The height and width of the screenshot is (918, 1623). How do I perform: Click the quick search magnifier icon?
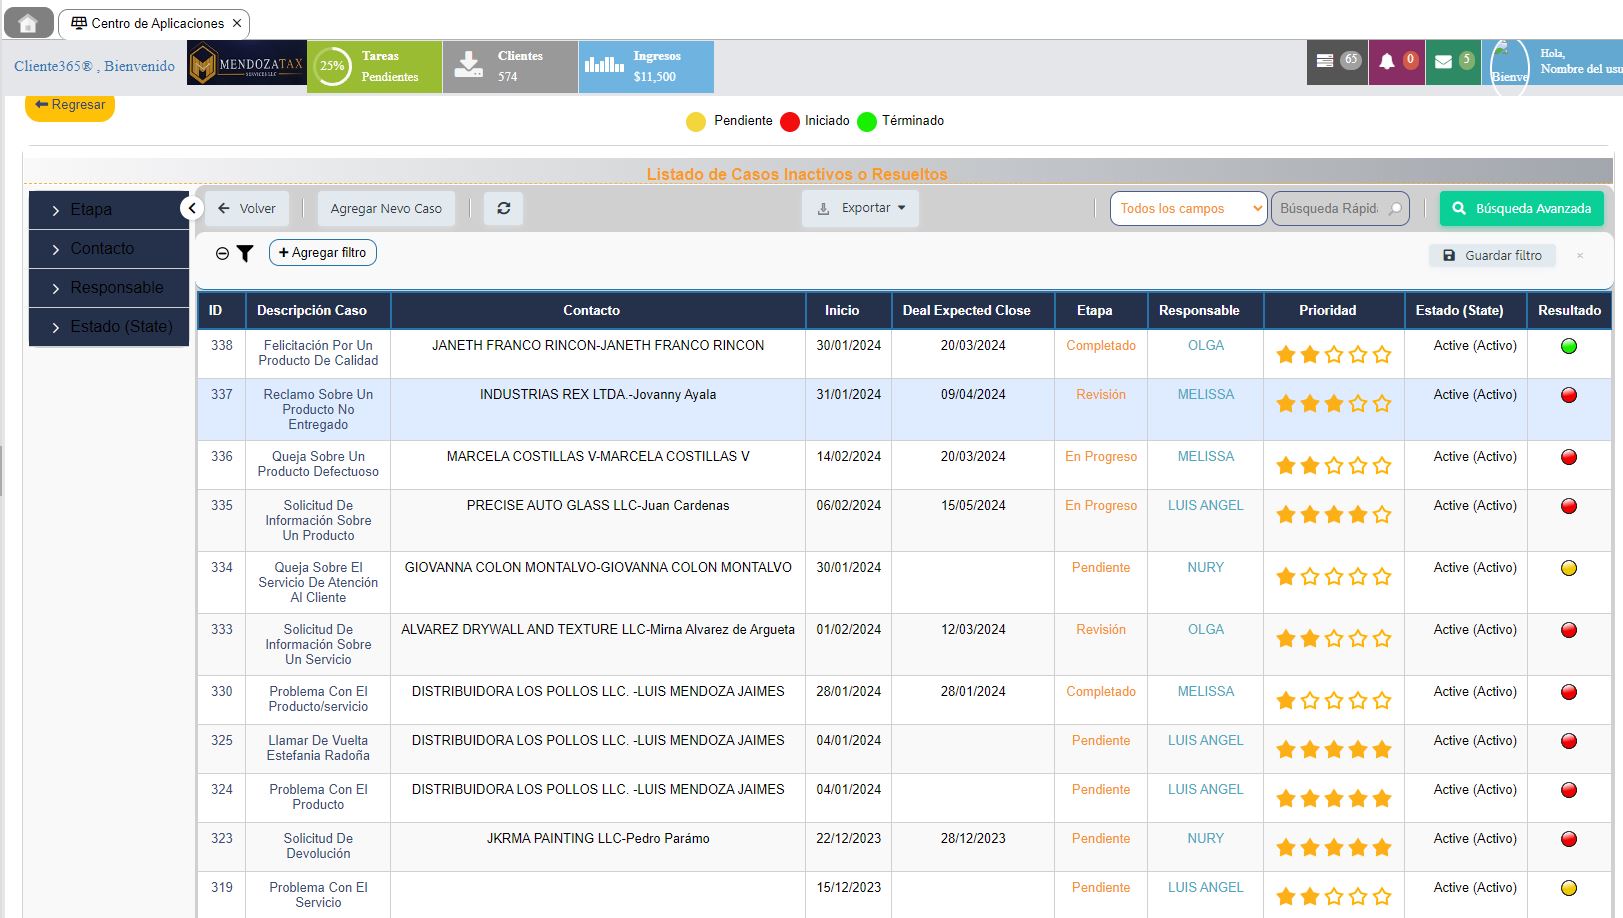(x=1395, y=208)
